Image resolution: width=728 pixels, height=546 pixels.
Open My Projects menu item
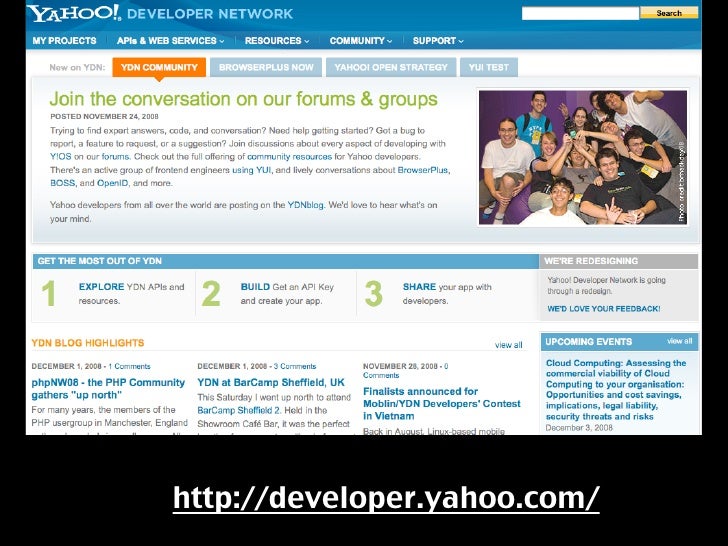65,41
